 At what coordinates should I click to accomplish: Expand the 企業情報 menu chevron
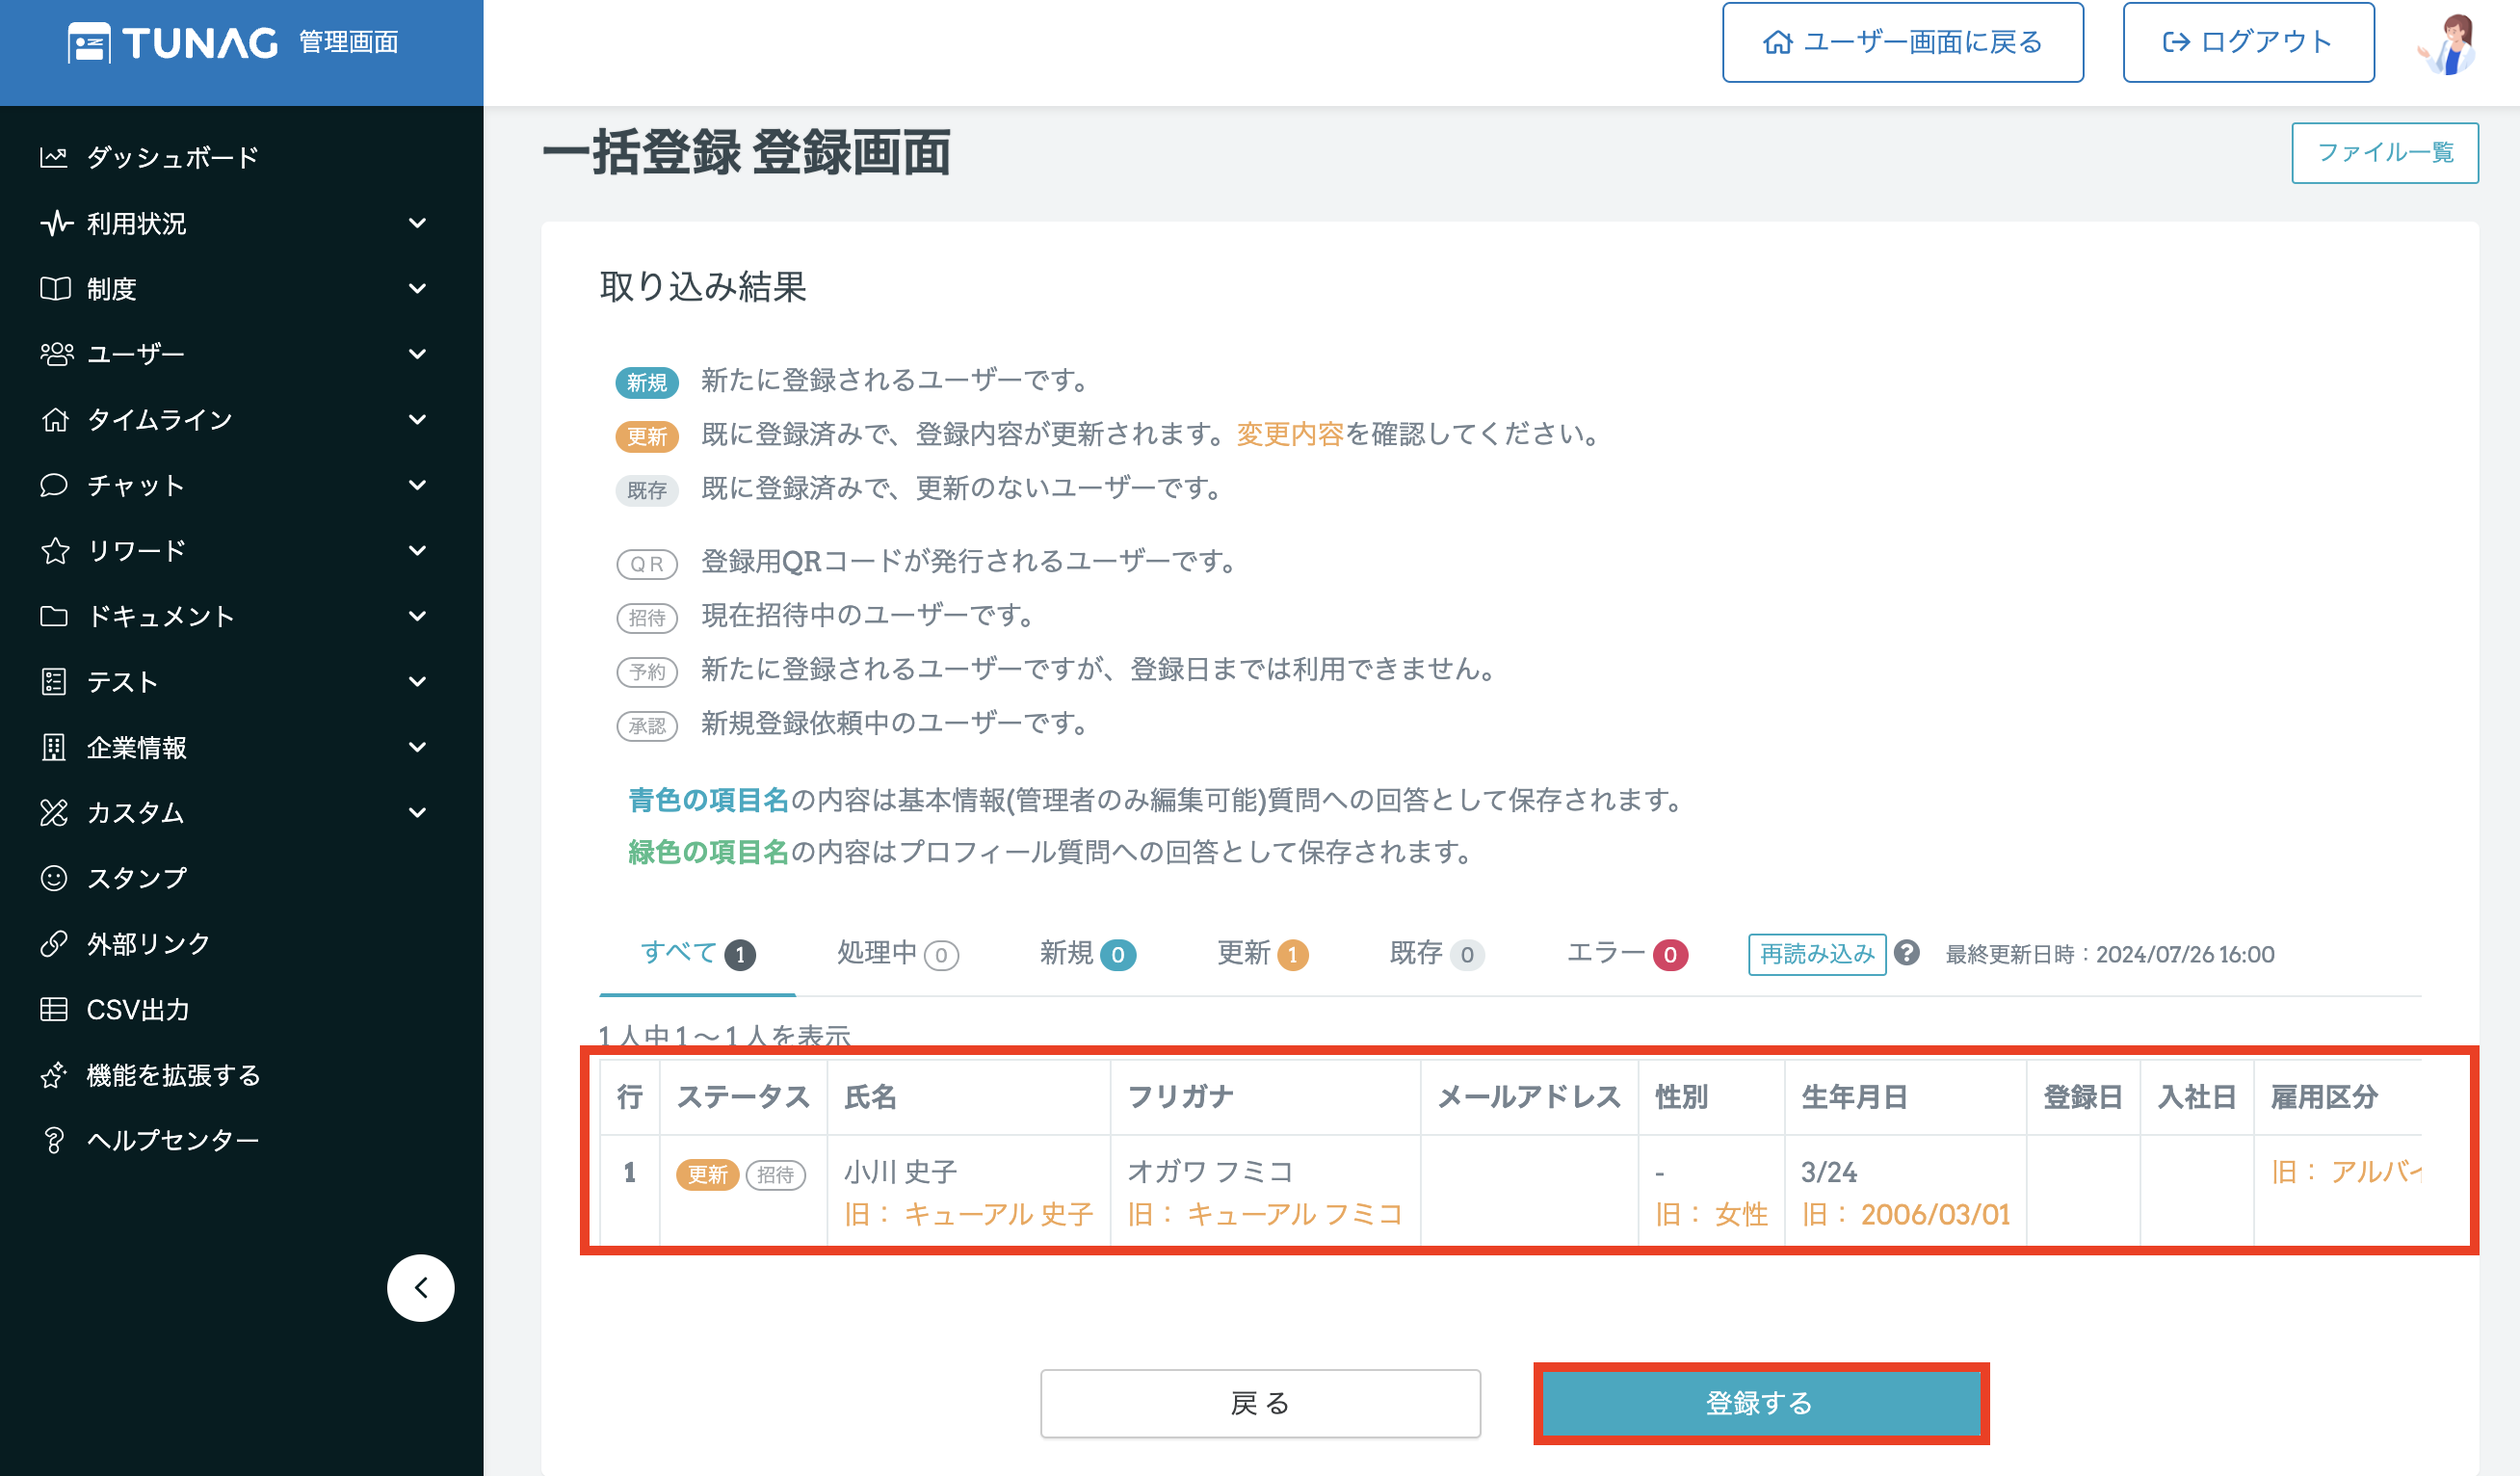pyautogui.click(x=418, y=747)
